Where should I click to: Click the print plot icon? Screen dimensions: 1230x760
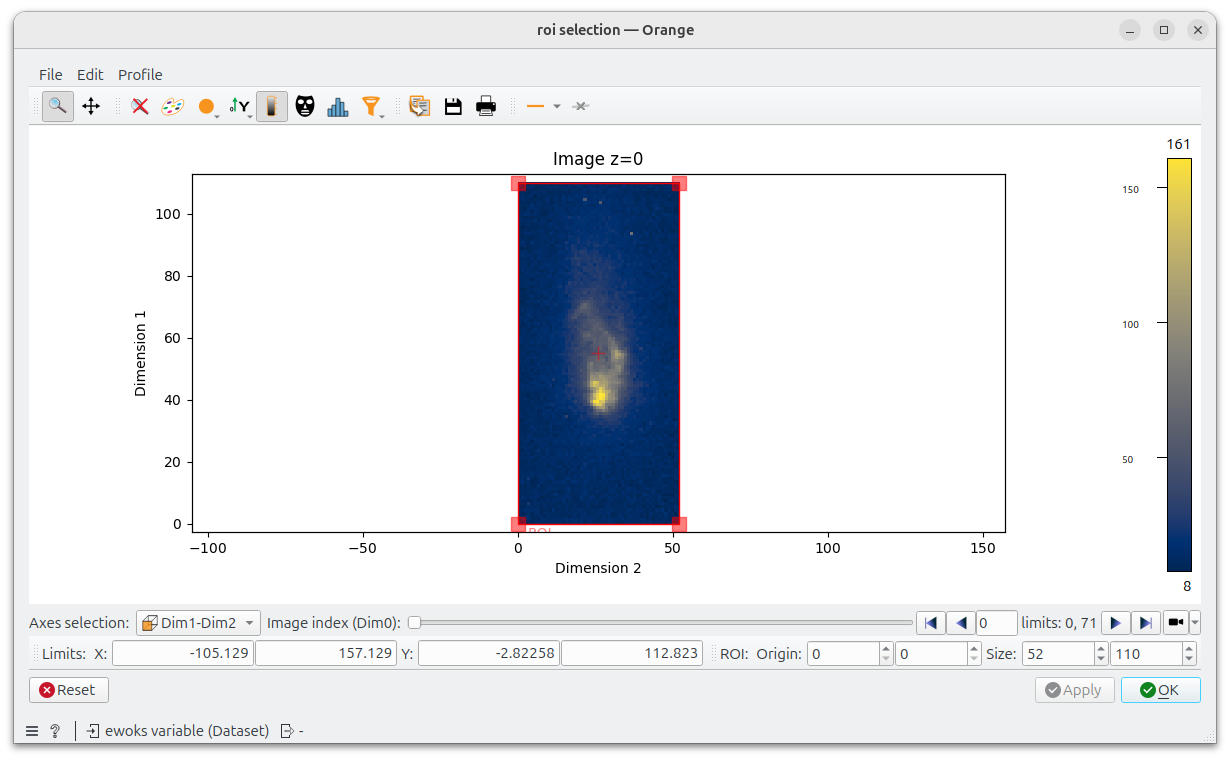click(486, 106)
